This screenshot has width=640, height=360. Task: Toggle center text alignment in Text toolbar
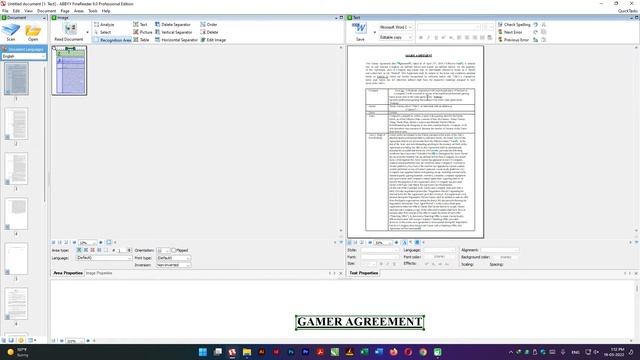[467, 38]
